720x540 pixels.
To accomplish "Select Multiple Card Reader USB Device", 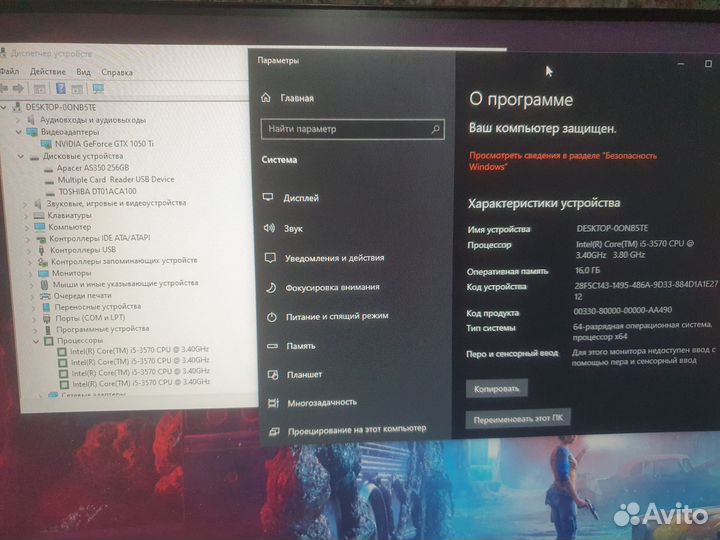I will point(116,180).
